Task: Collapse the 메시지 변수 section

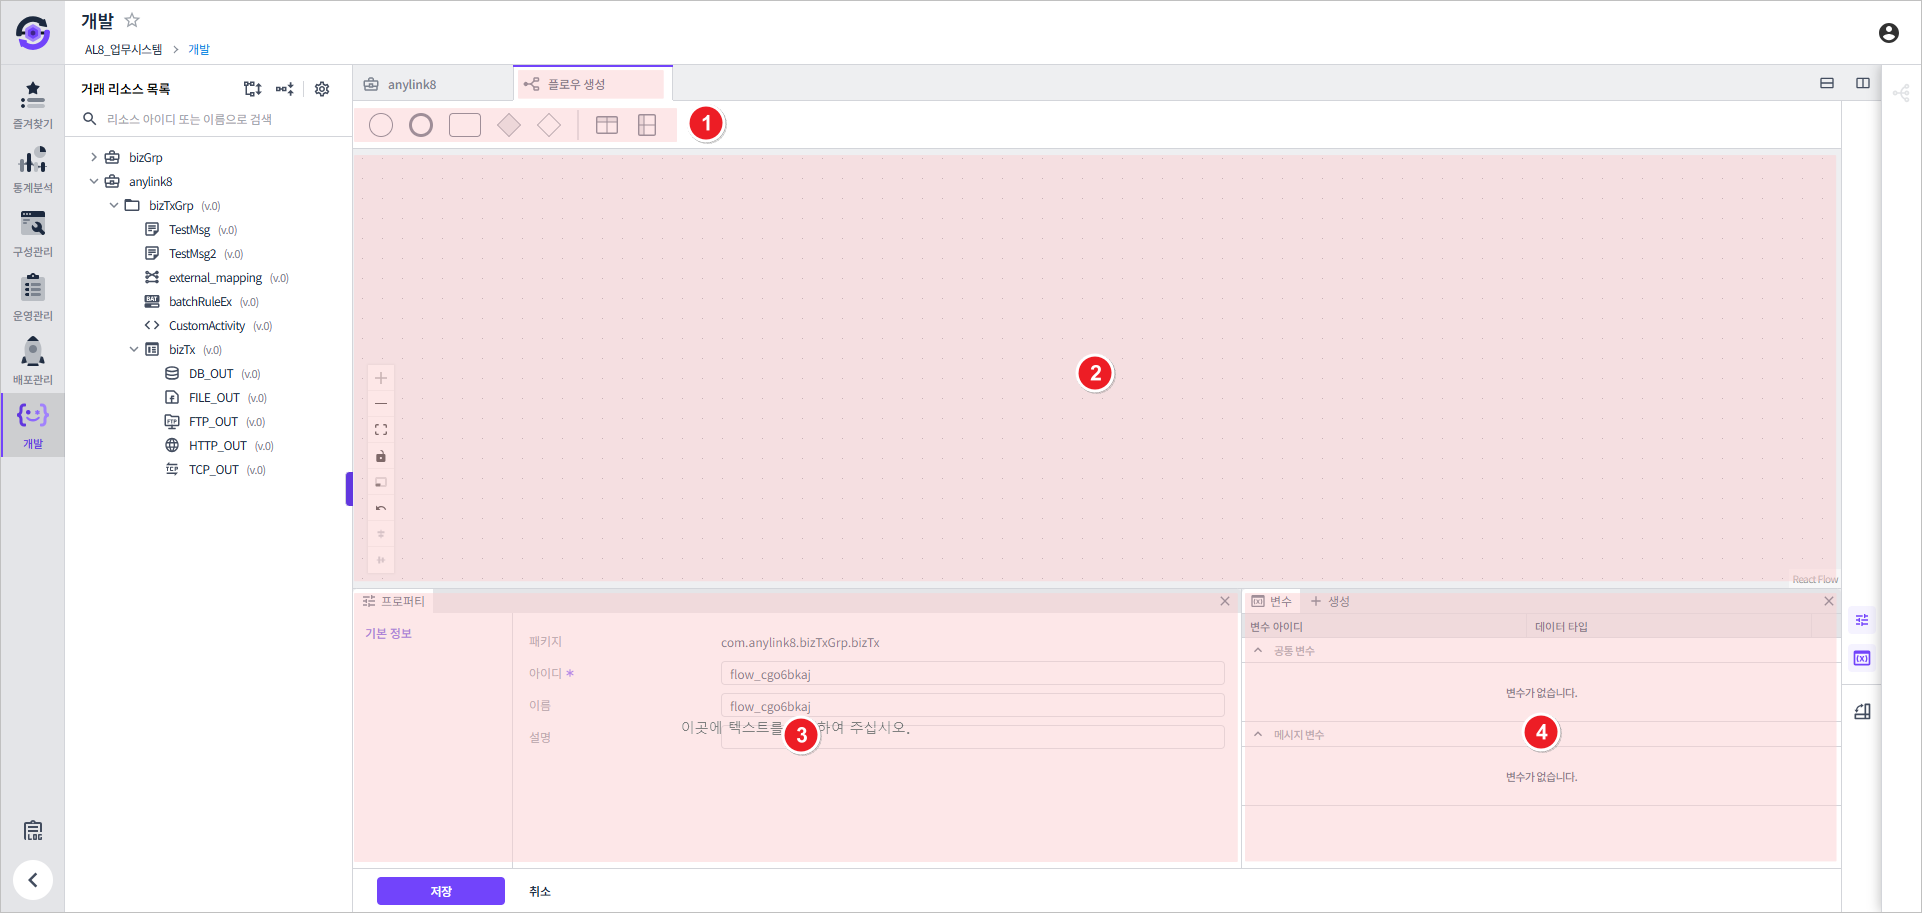Action: (1258, 735)
